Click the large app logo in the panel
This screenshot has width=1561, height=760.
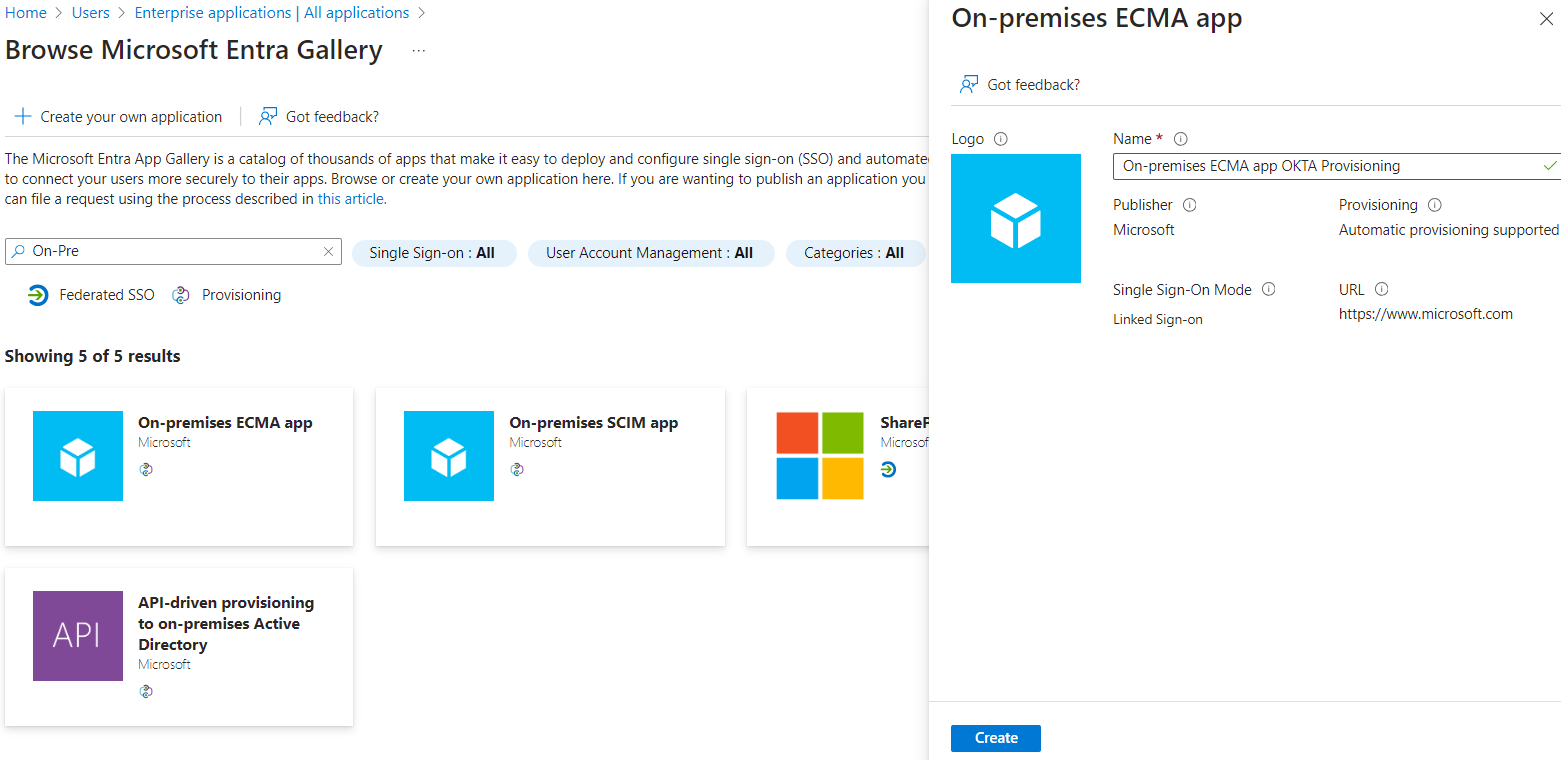(x=1016, y=218)
